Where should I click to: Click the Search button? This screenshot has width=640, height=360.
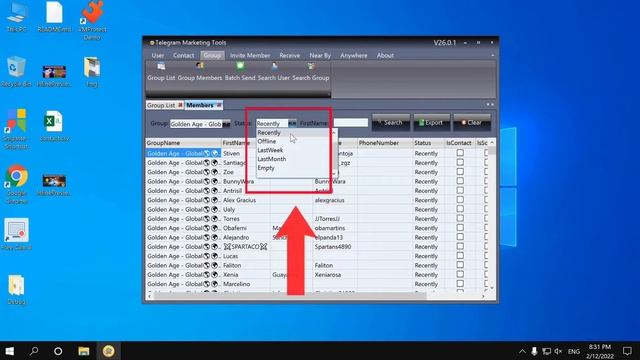[x=391, y=122]
